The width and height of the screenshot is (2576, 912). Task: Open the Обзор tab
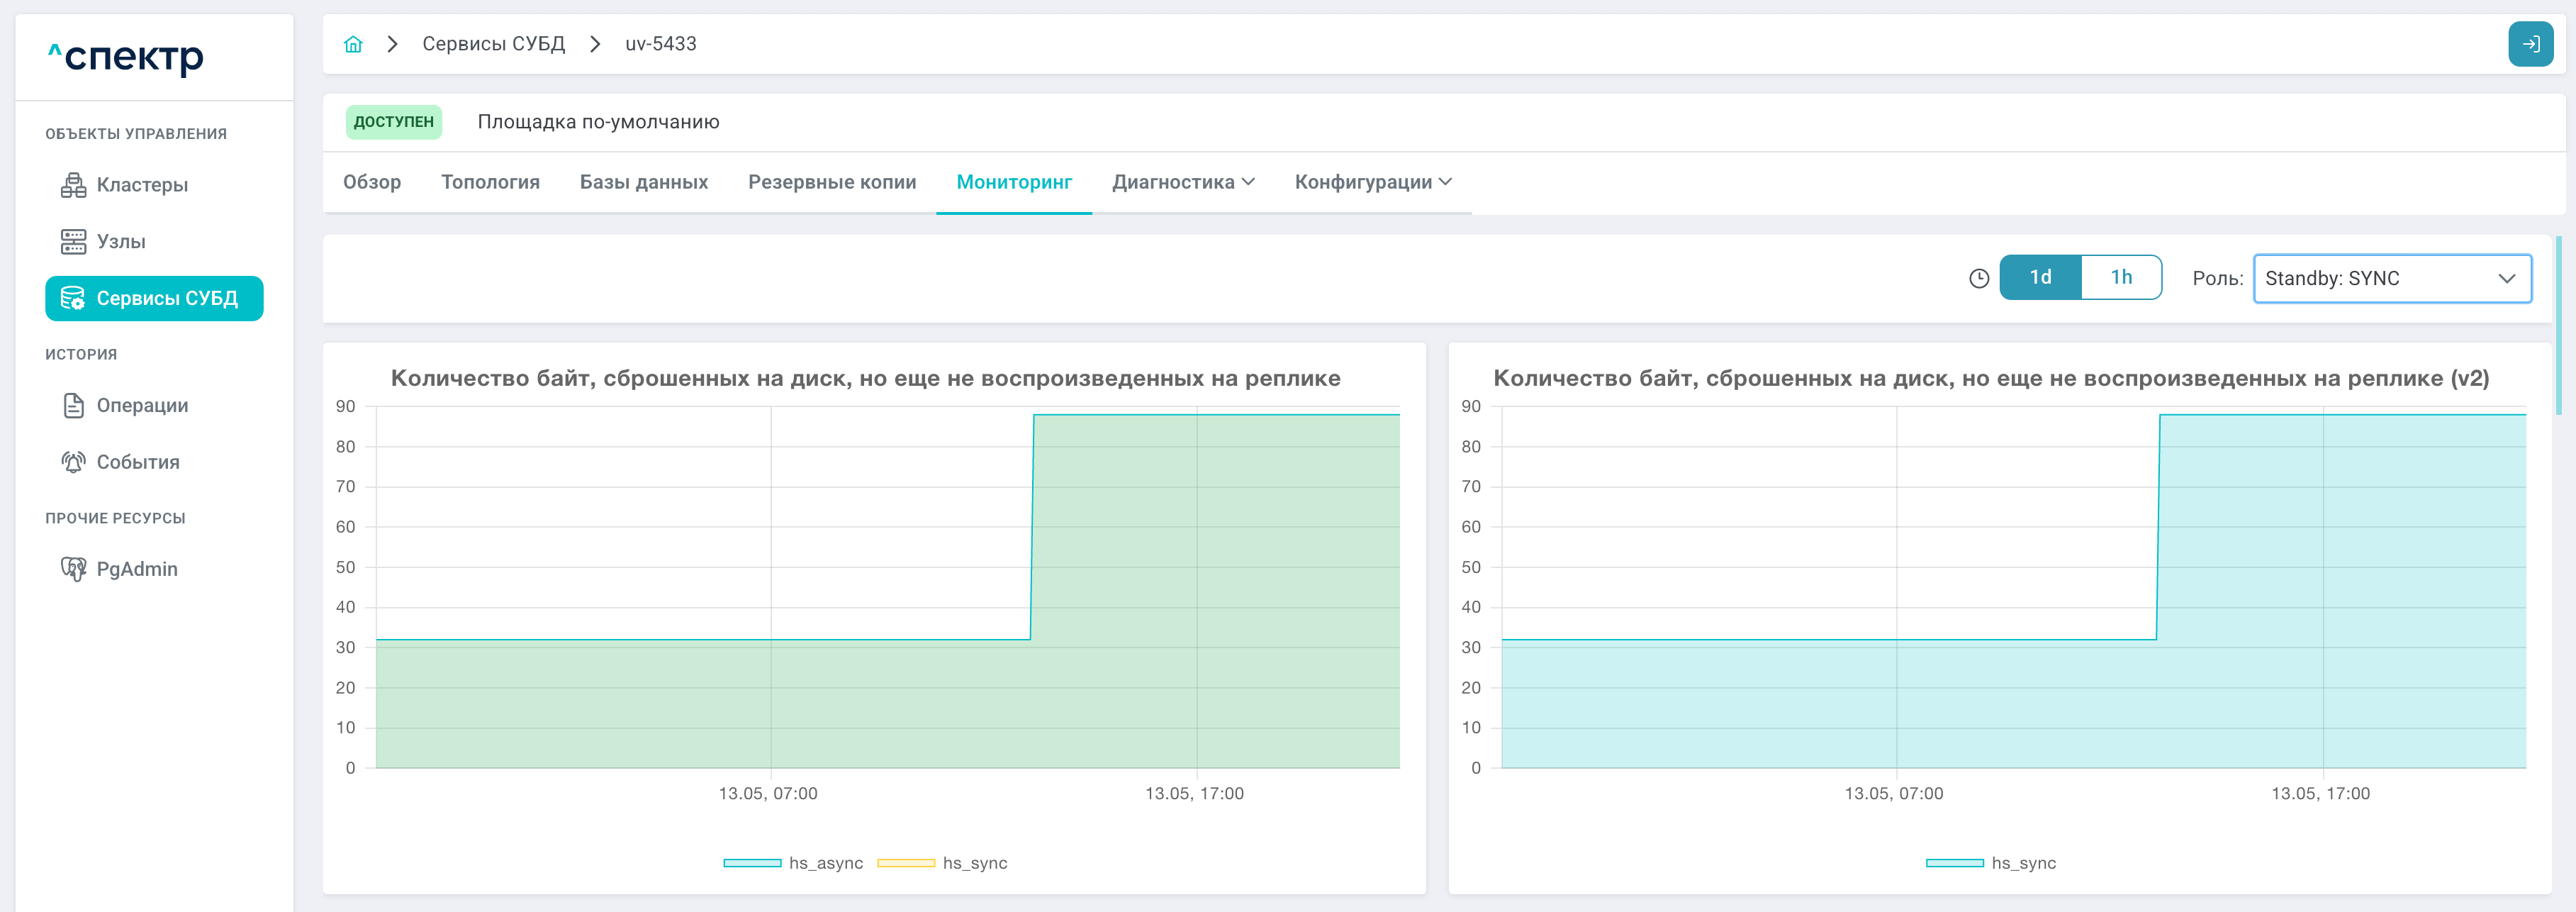click(372, 182)
